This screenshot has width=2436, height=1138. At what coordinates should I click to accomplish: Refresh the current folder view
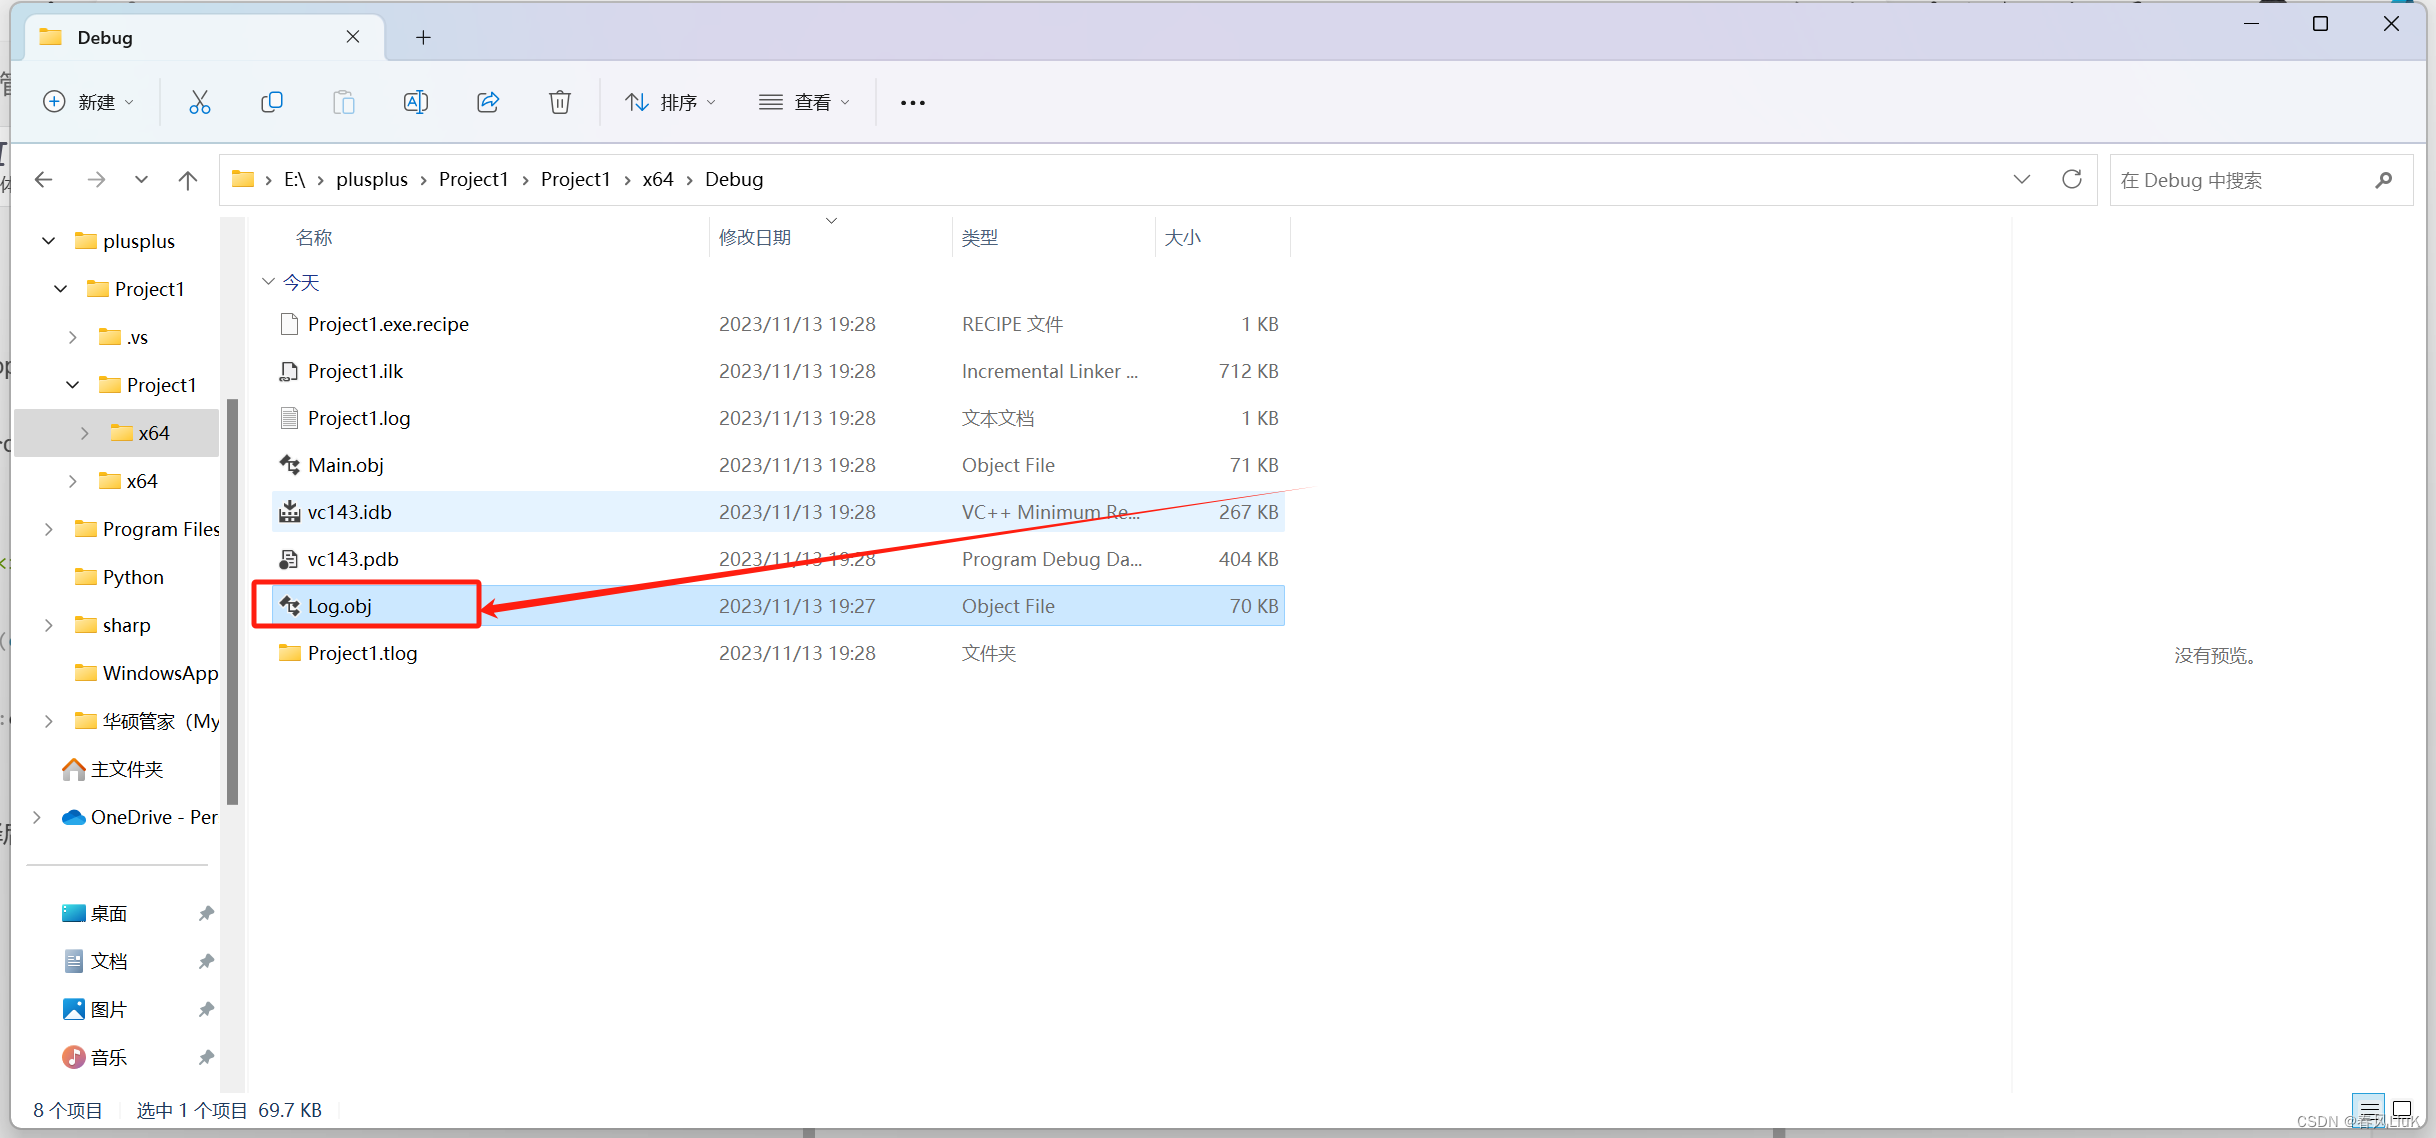pos(2072,179)
